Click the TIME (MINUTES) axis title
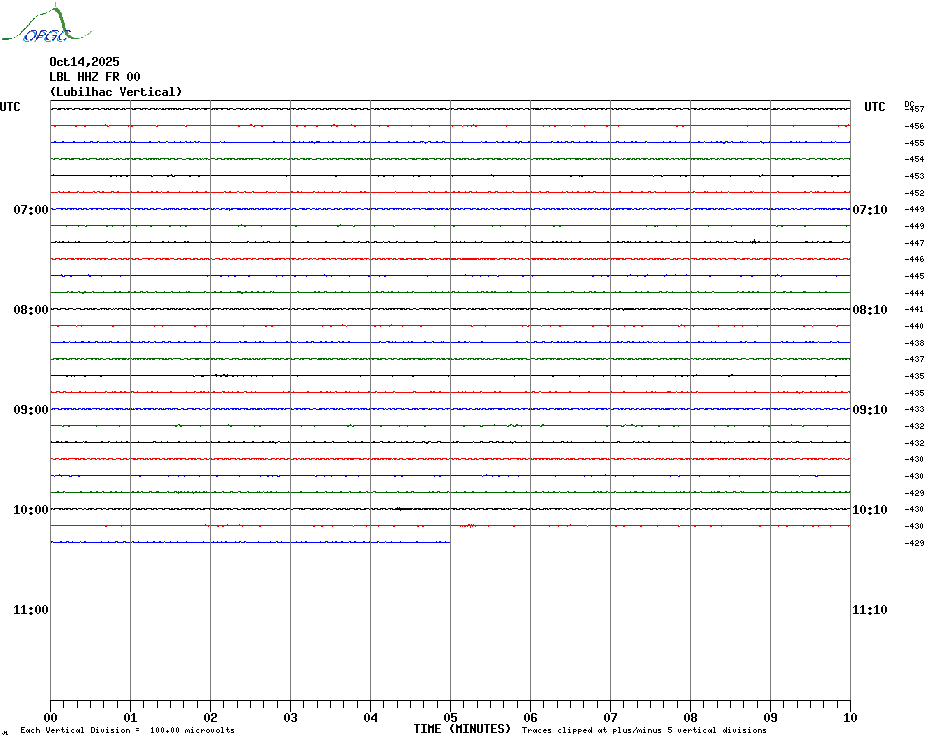 pos(462,729)
